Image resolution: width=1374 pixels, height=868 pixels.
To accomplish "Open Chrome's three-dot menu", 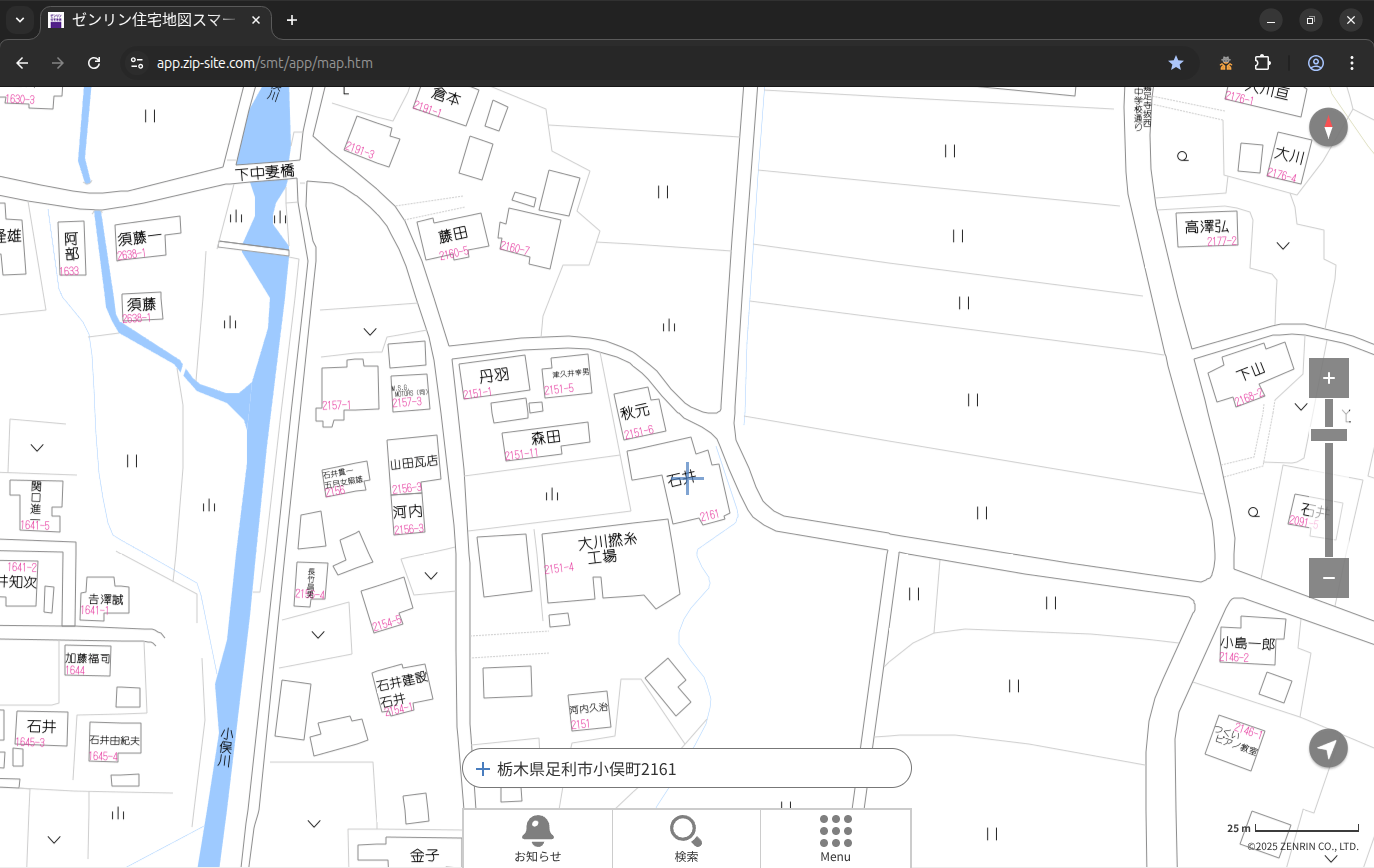I will 1352,63.
